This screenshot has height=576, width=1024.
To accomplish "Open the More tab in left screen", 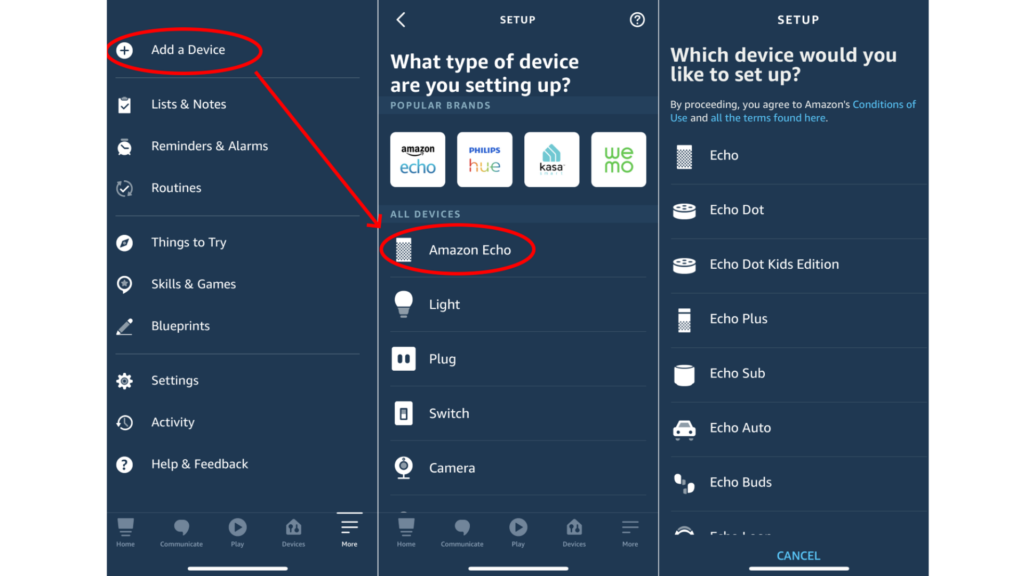I will pos(349,532).
